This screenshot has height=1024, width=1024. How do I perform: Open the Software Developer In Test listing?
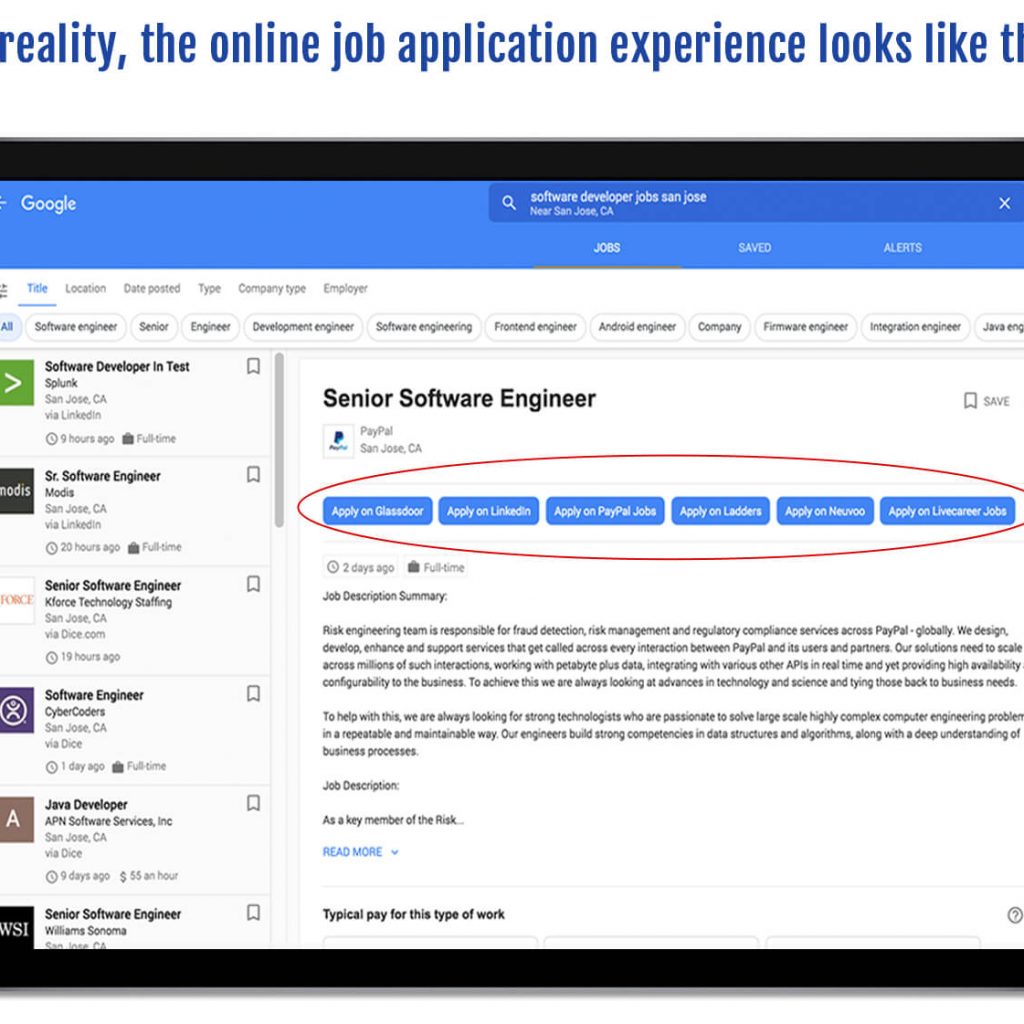pyautogui.click(x=135, y=402)
